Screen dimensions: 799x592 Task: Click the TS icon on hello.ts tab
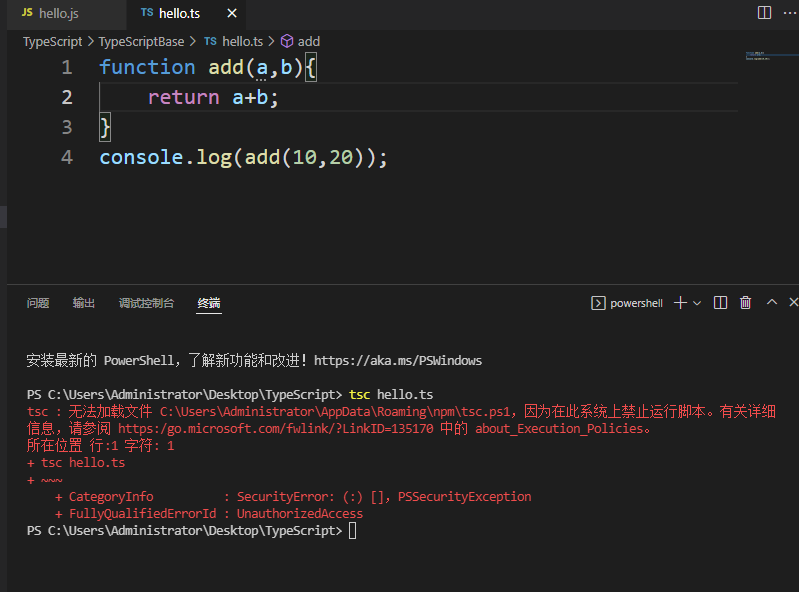coord(147,12)
